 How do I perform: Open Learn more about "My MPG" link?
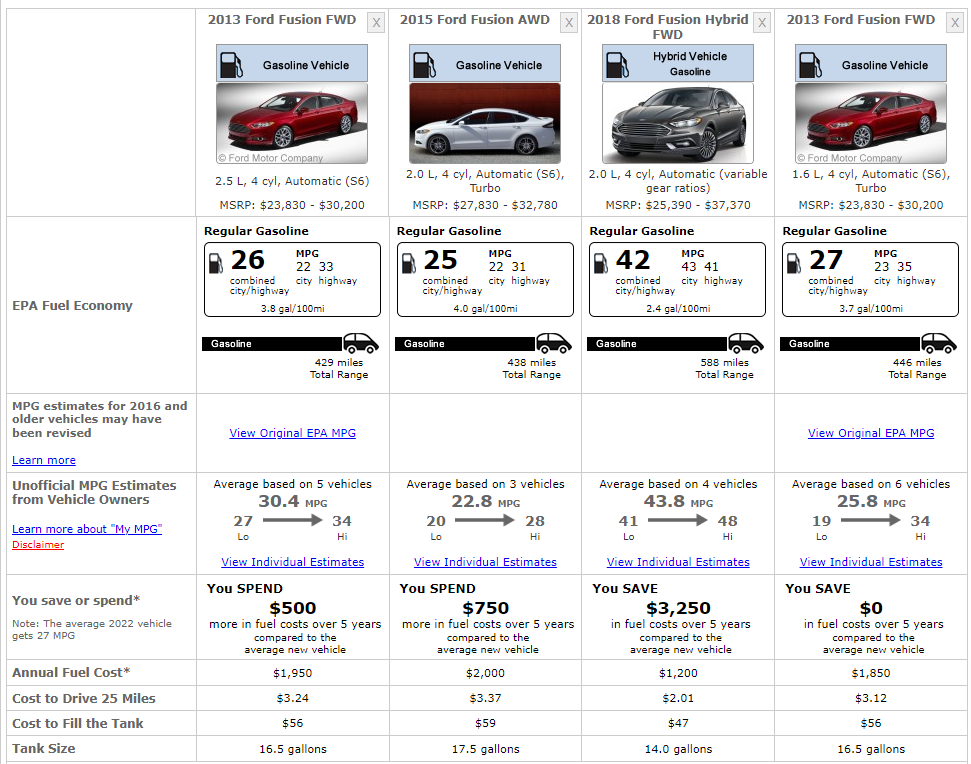pyautogui.click(x=87, y=529)
